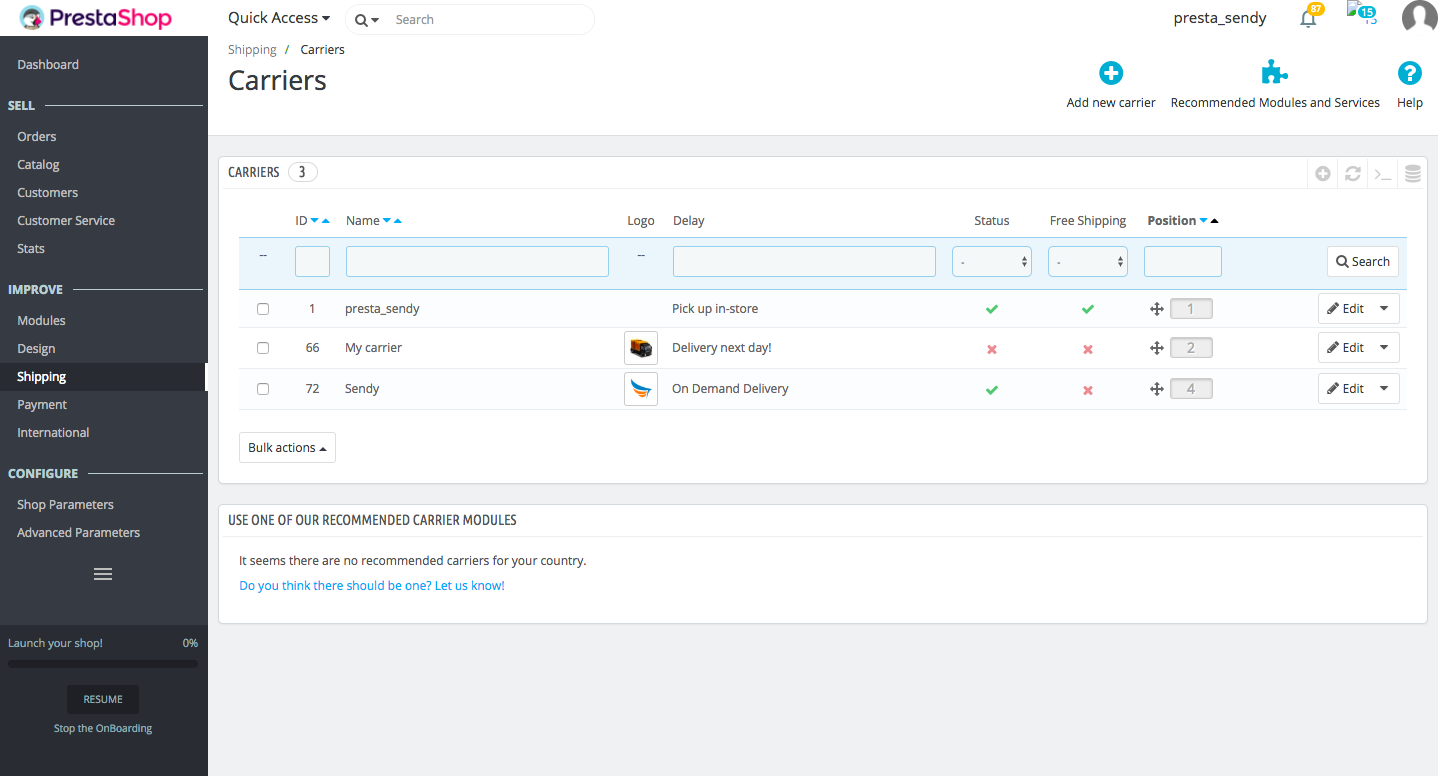Enable free shipping for Sendy
This screenshot has height=776, width=1438.
[1088, 390]
